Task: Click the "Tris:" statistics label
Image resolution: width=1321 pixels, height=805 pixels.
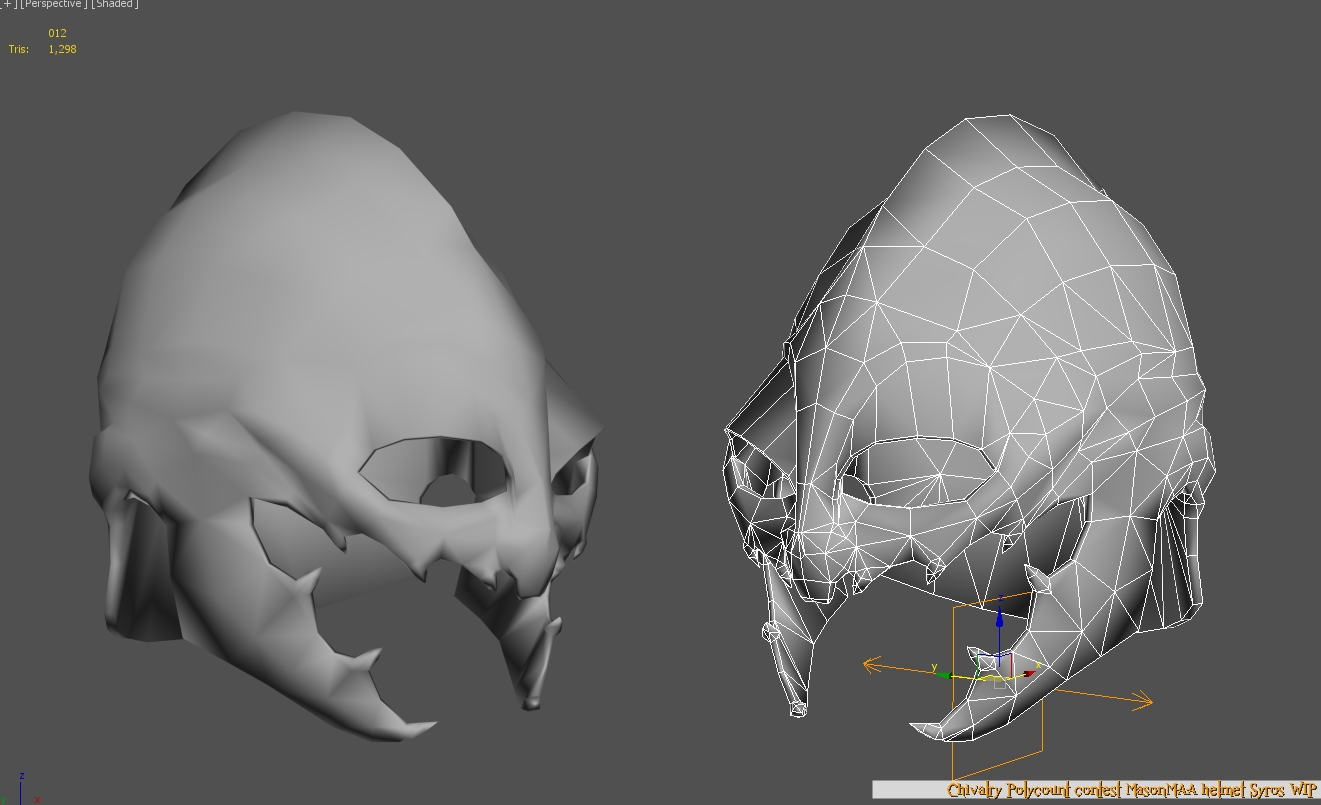Action: click(19, 49)
